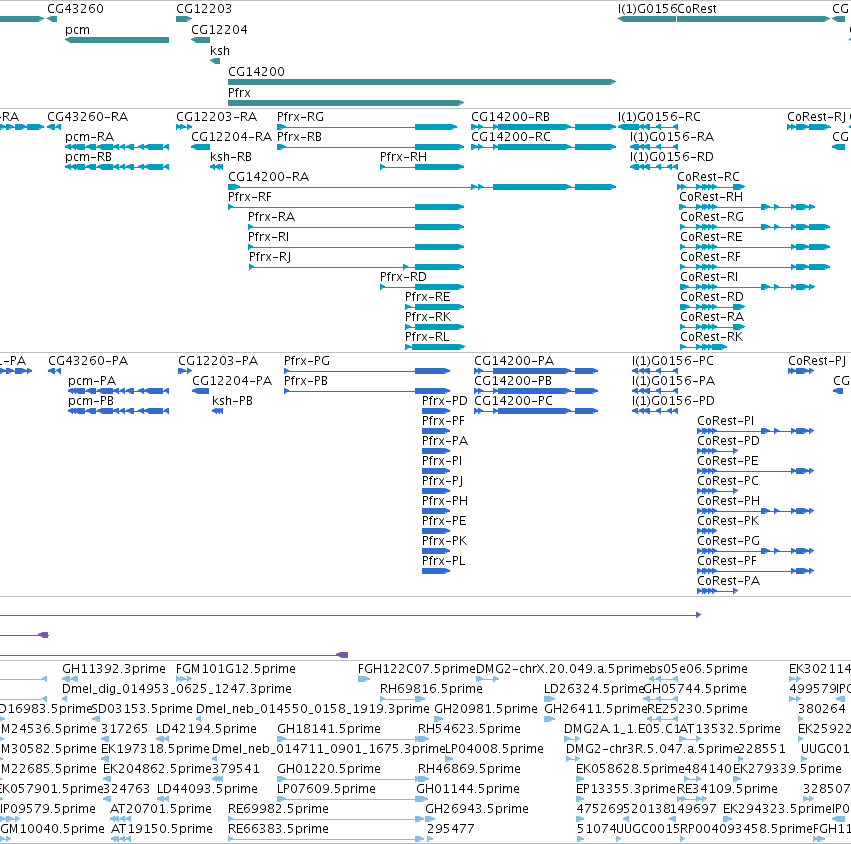Select protein CG14200-PB

click(536, 391)
